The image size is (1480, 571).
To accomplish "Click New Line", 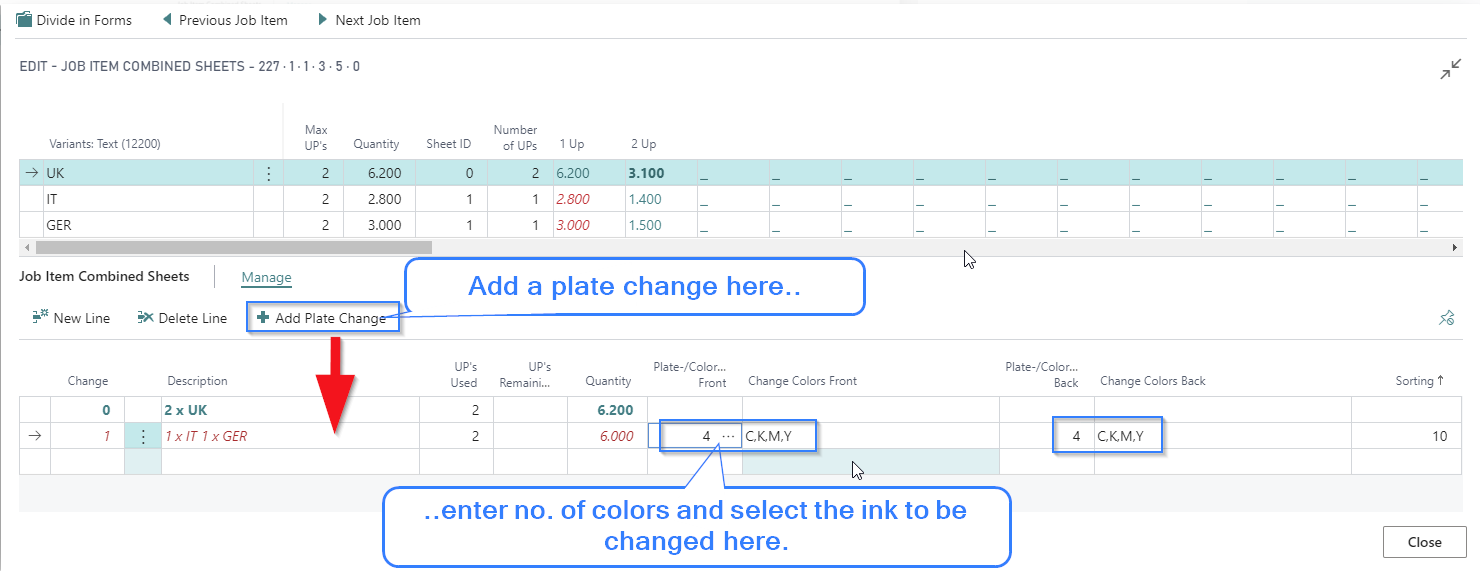I will [x=71, y=318].
